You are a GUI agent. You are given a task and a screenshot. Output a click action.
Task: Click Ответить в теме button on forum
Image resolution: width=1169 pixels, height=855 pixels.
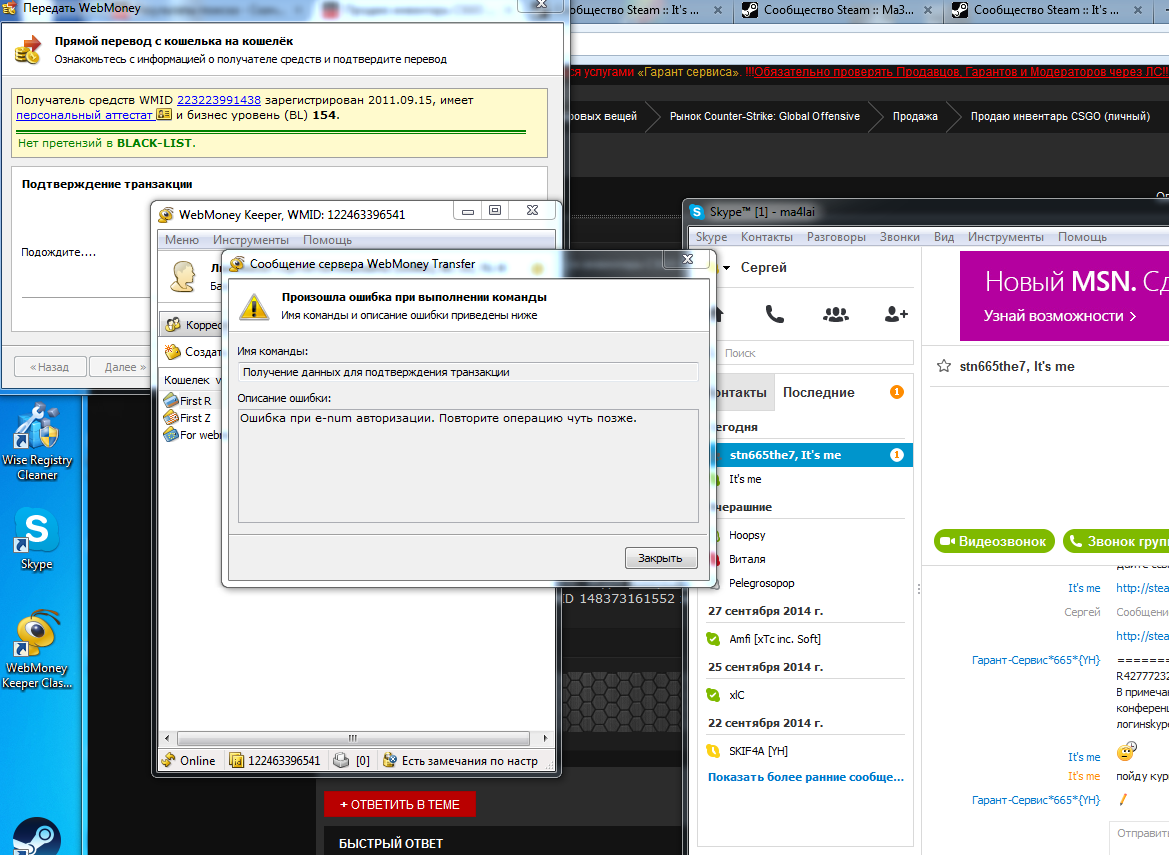click(400, 804)
